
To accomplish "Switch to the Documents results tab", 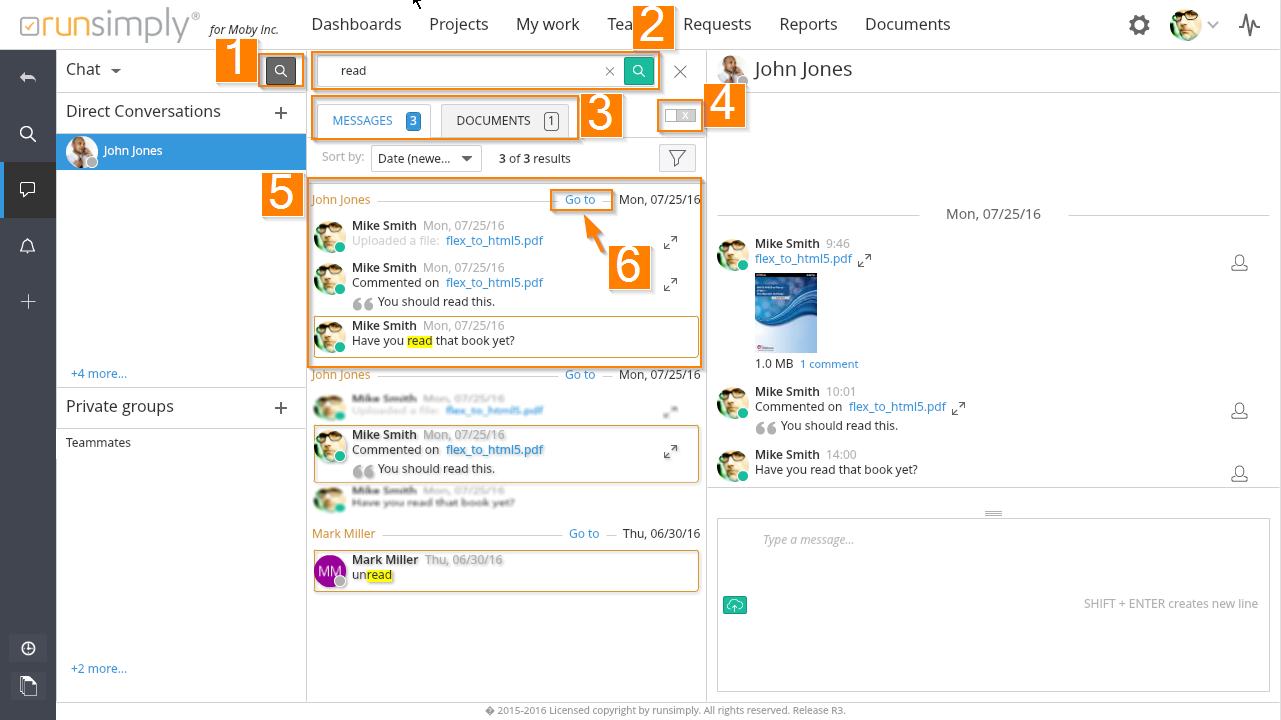I will click(505, 121).
